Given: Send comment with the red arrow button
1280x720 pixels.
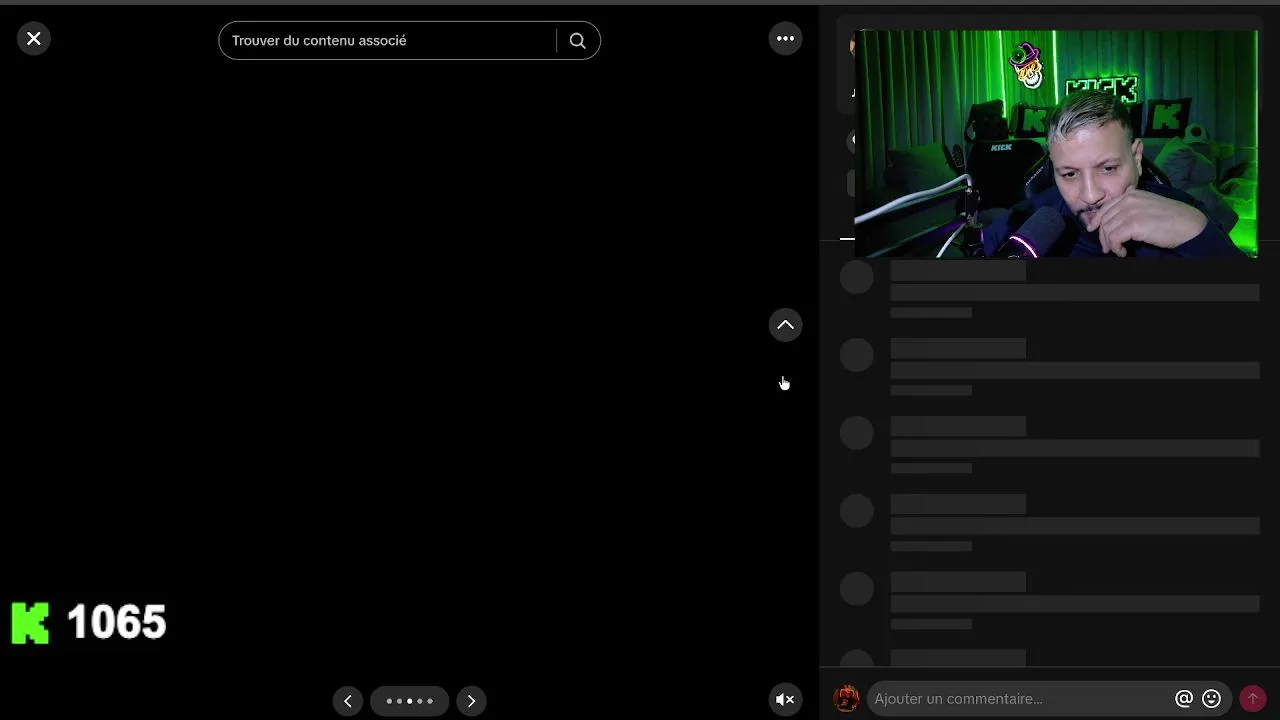Looking at the screenshot, I should coord(1252,699).
